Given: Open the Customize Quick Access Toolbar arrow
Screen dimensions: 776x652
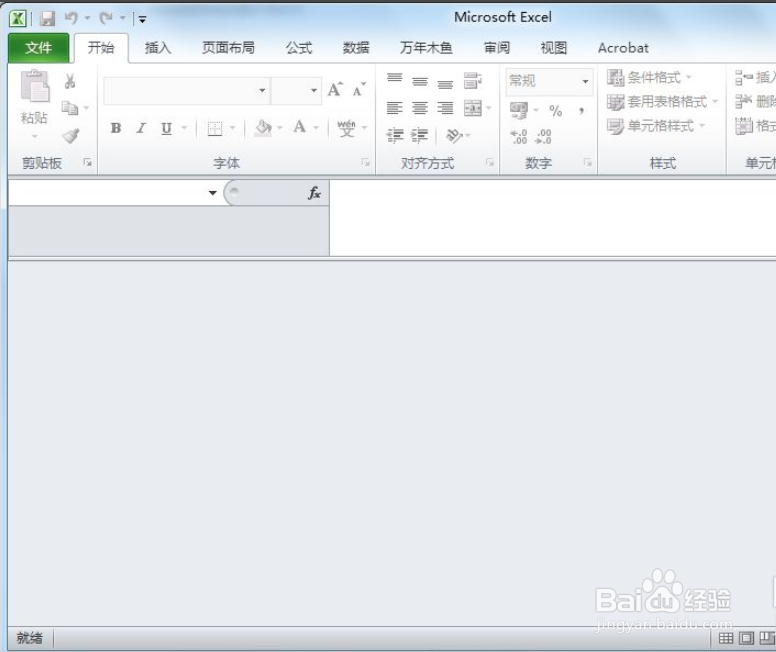Looking at the screenshot, I should [x=142, y=19].
